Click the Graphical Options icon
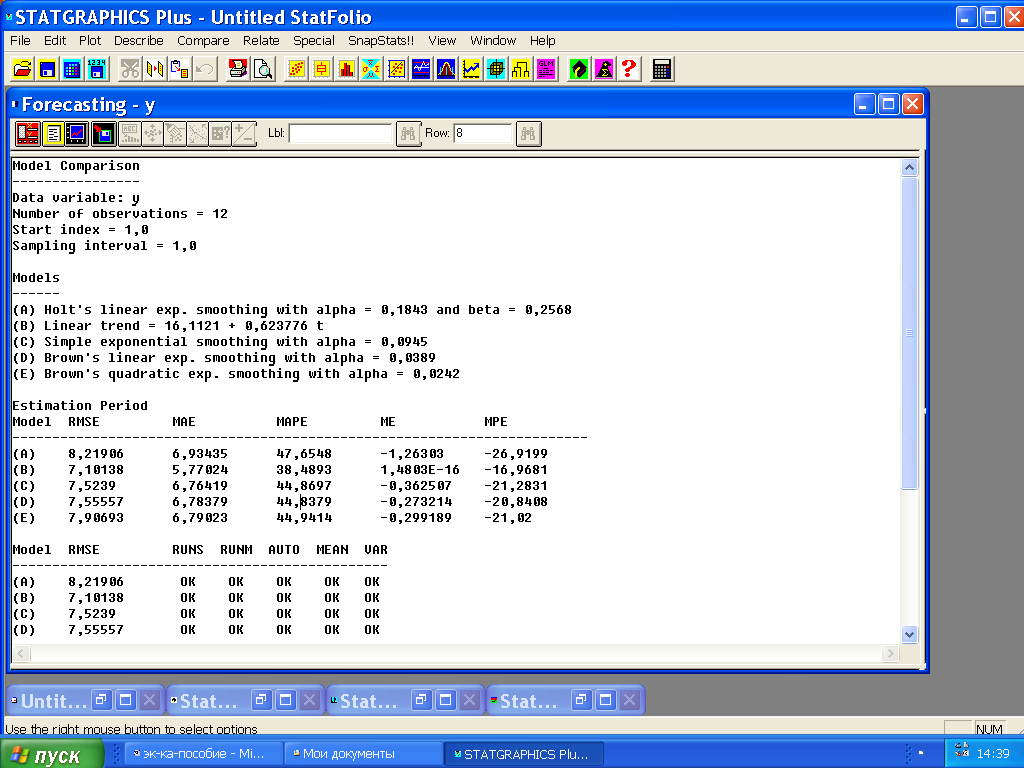 point(76,134)
